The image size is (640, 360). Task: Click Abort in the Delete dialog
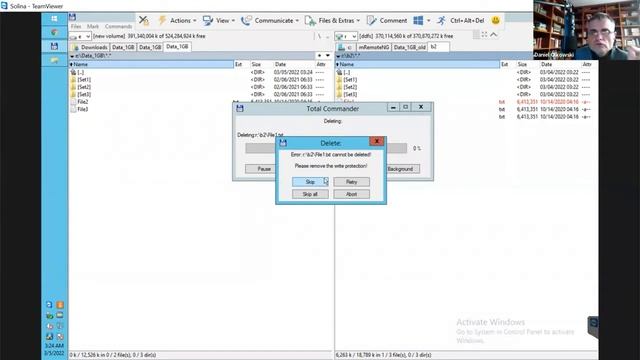tap(351, 194)
